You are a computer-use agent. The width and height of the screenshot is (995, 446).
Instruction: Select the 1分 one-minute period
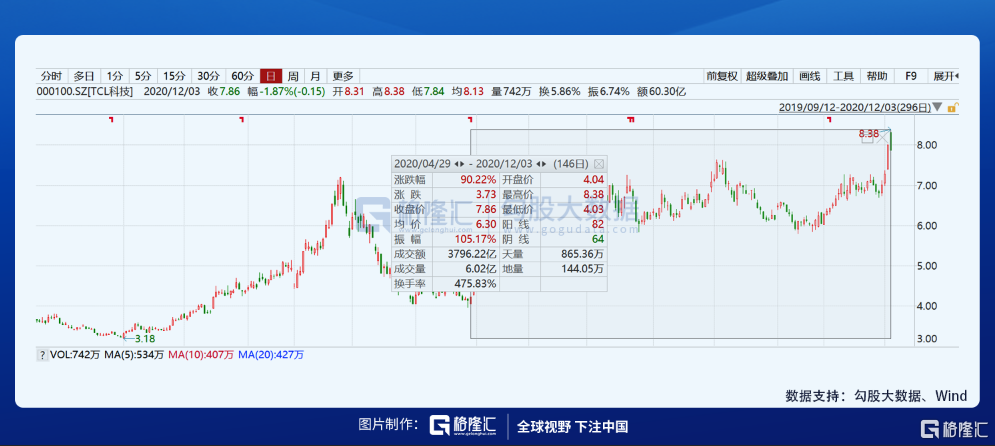113,76
